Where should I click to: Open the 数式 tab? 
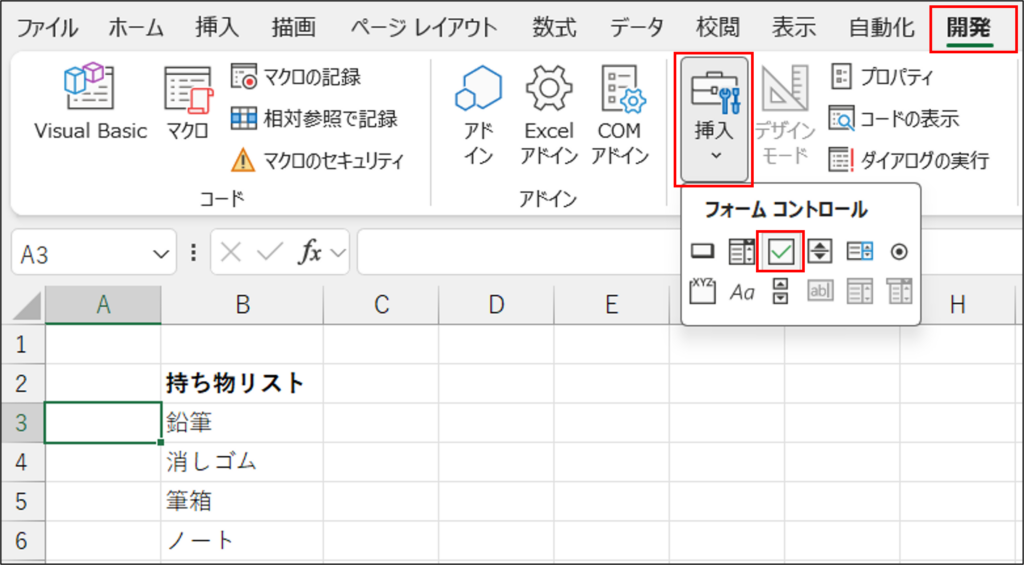tap(554, 27)
